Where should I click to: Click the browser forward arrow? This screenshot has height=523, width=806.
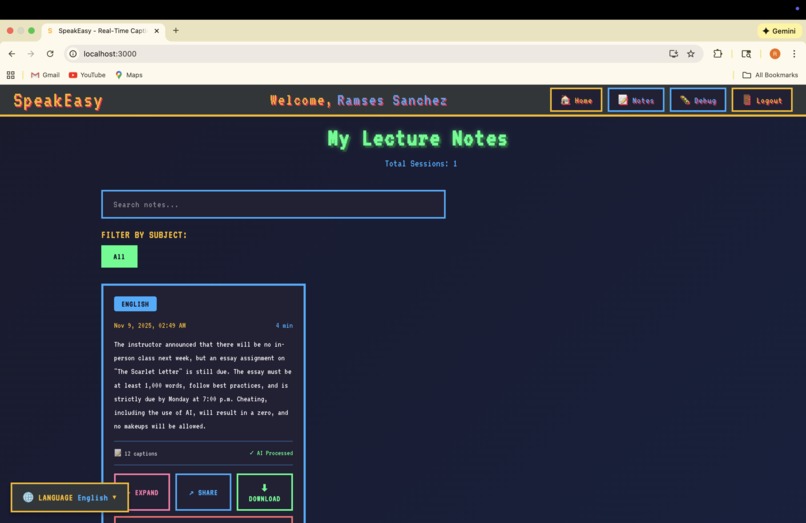[31, 53]
